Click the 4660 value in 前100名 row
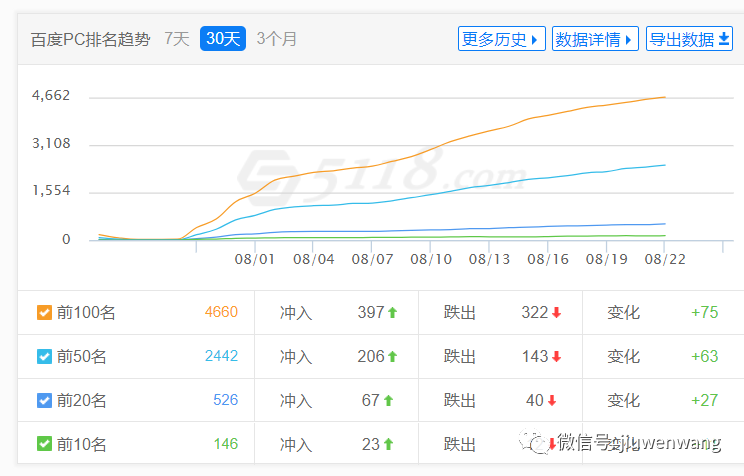 221,312
